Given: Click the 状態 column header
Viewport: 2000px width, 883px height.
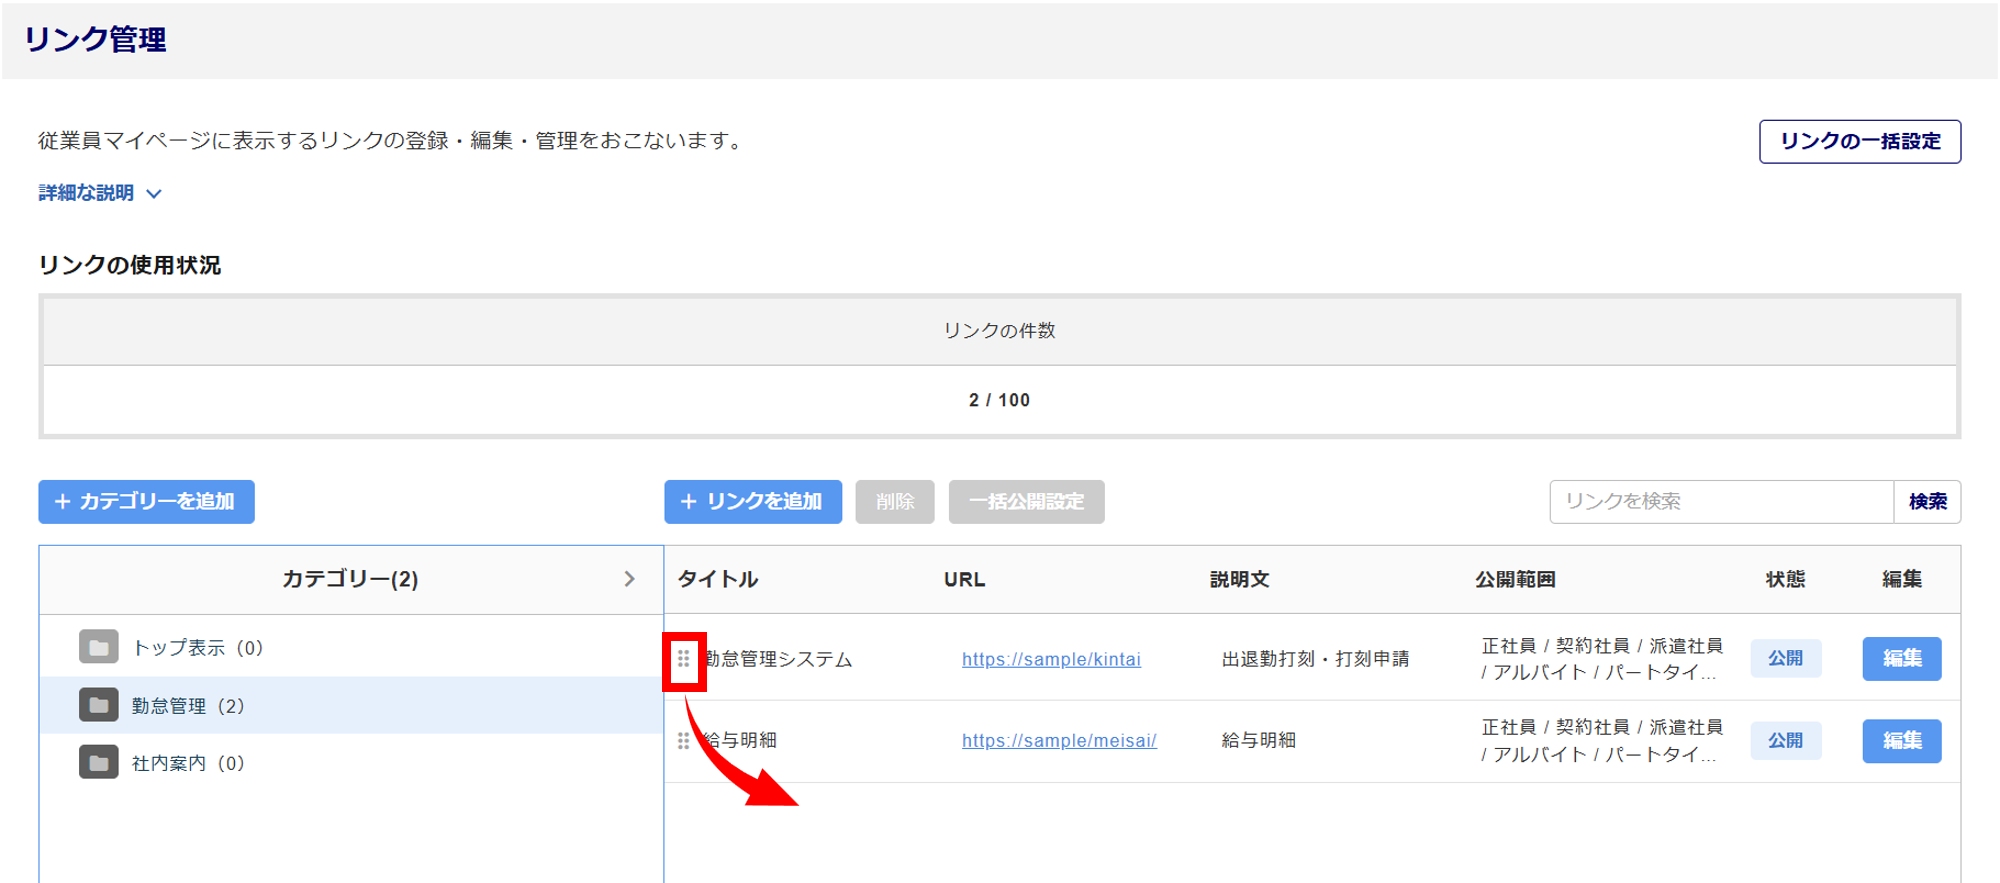Looking at the screenshot, I should [x=1785, y=579].
